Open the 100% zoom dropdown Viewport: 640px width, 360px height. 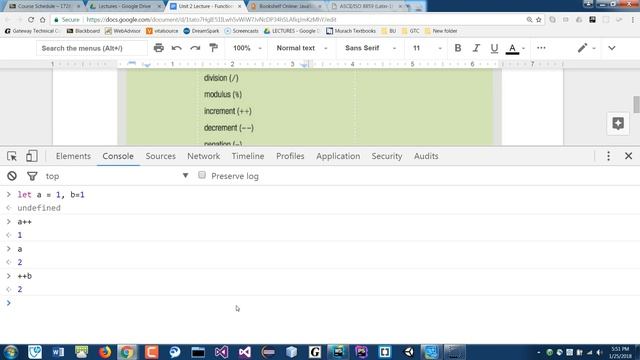tap(247, 48)
